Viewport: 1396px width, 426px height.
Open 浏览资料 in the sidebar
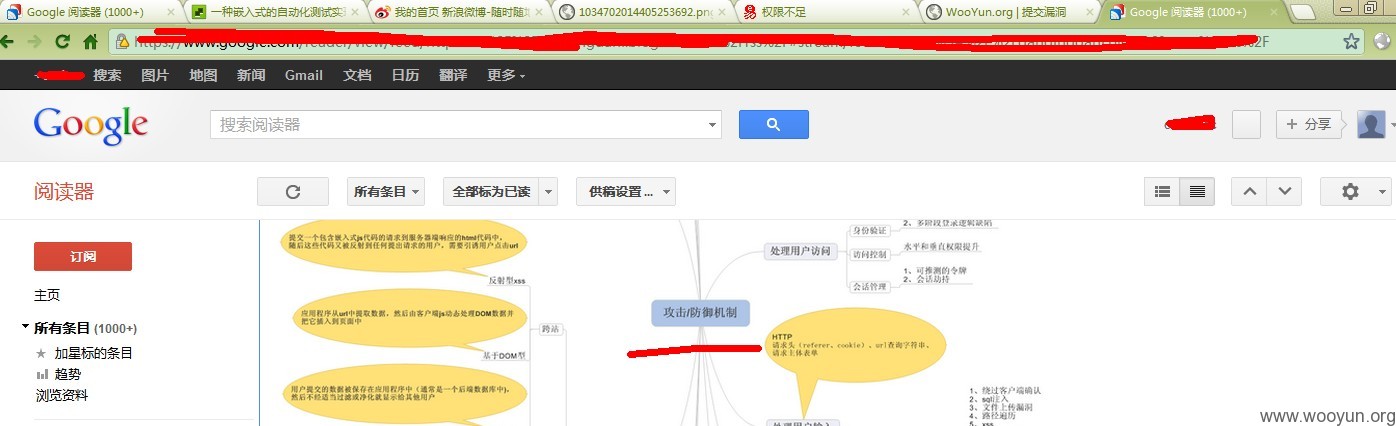(x=62, y=395)
